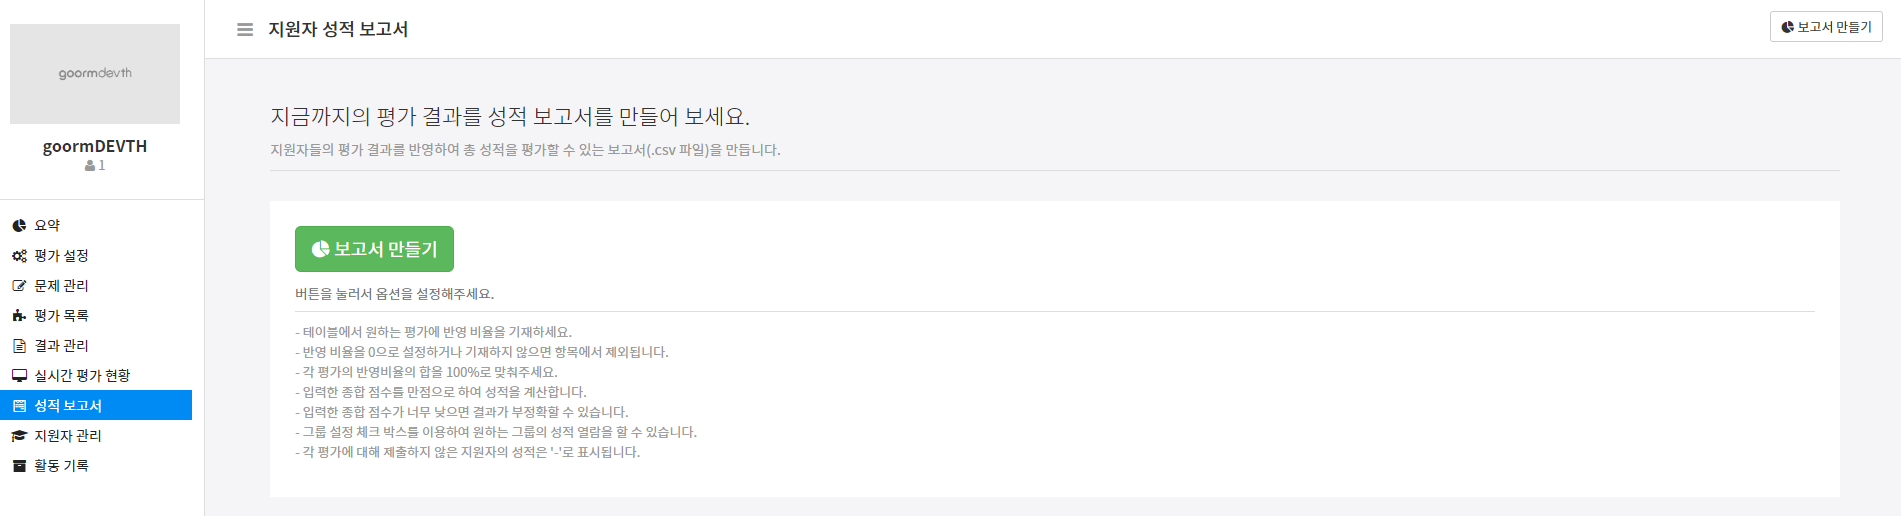The image size is (1901, 516).
Task: Click the document icon beside 결과 관리
Action: point(19,346)
